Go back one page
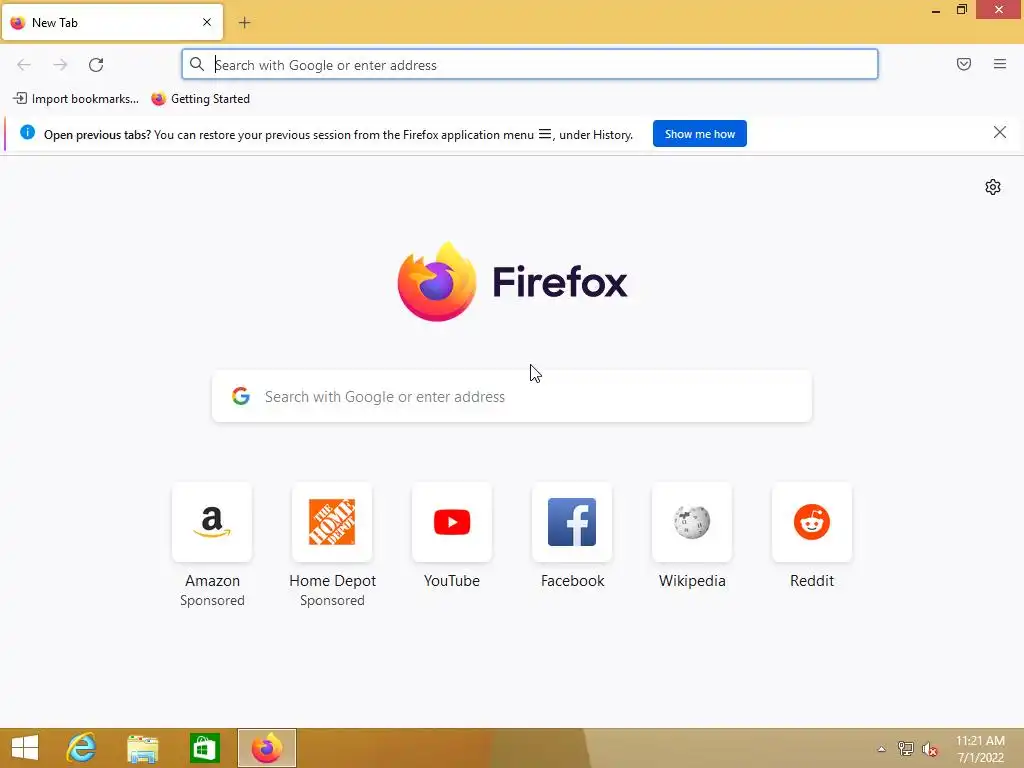Image resolution: width=1024 pixels, height=768 pixels. tap(24, 65)
